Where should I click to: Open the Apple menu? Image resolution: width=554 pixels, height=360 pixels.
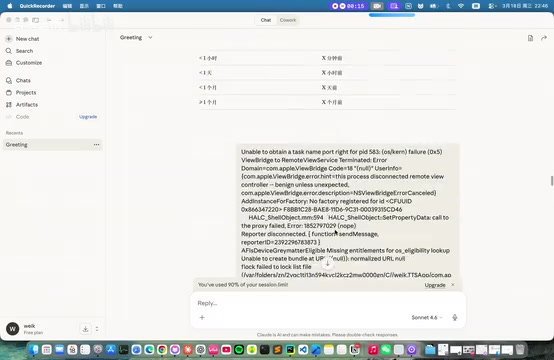(10, 6)
